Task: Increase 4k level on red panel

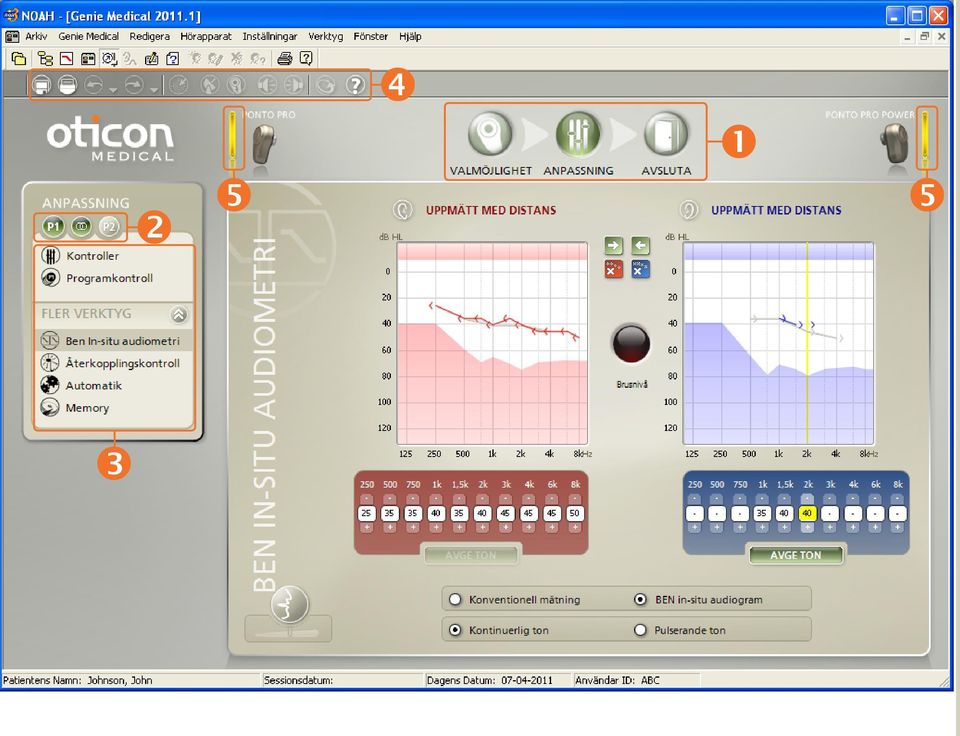Action: coord(528,527)
